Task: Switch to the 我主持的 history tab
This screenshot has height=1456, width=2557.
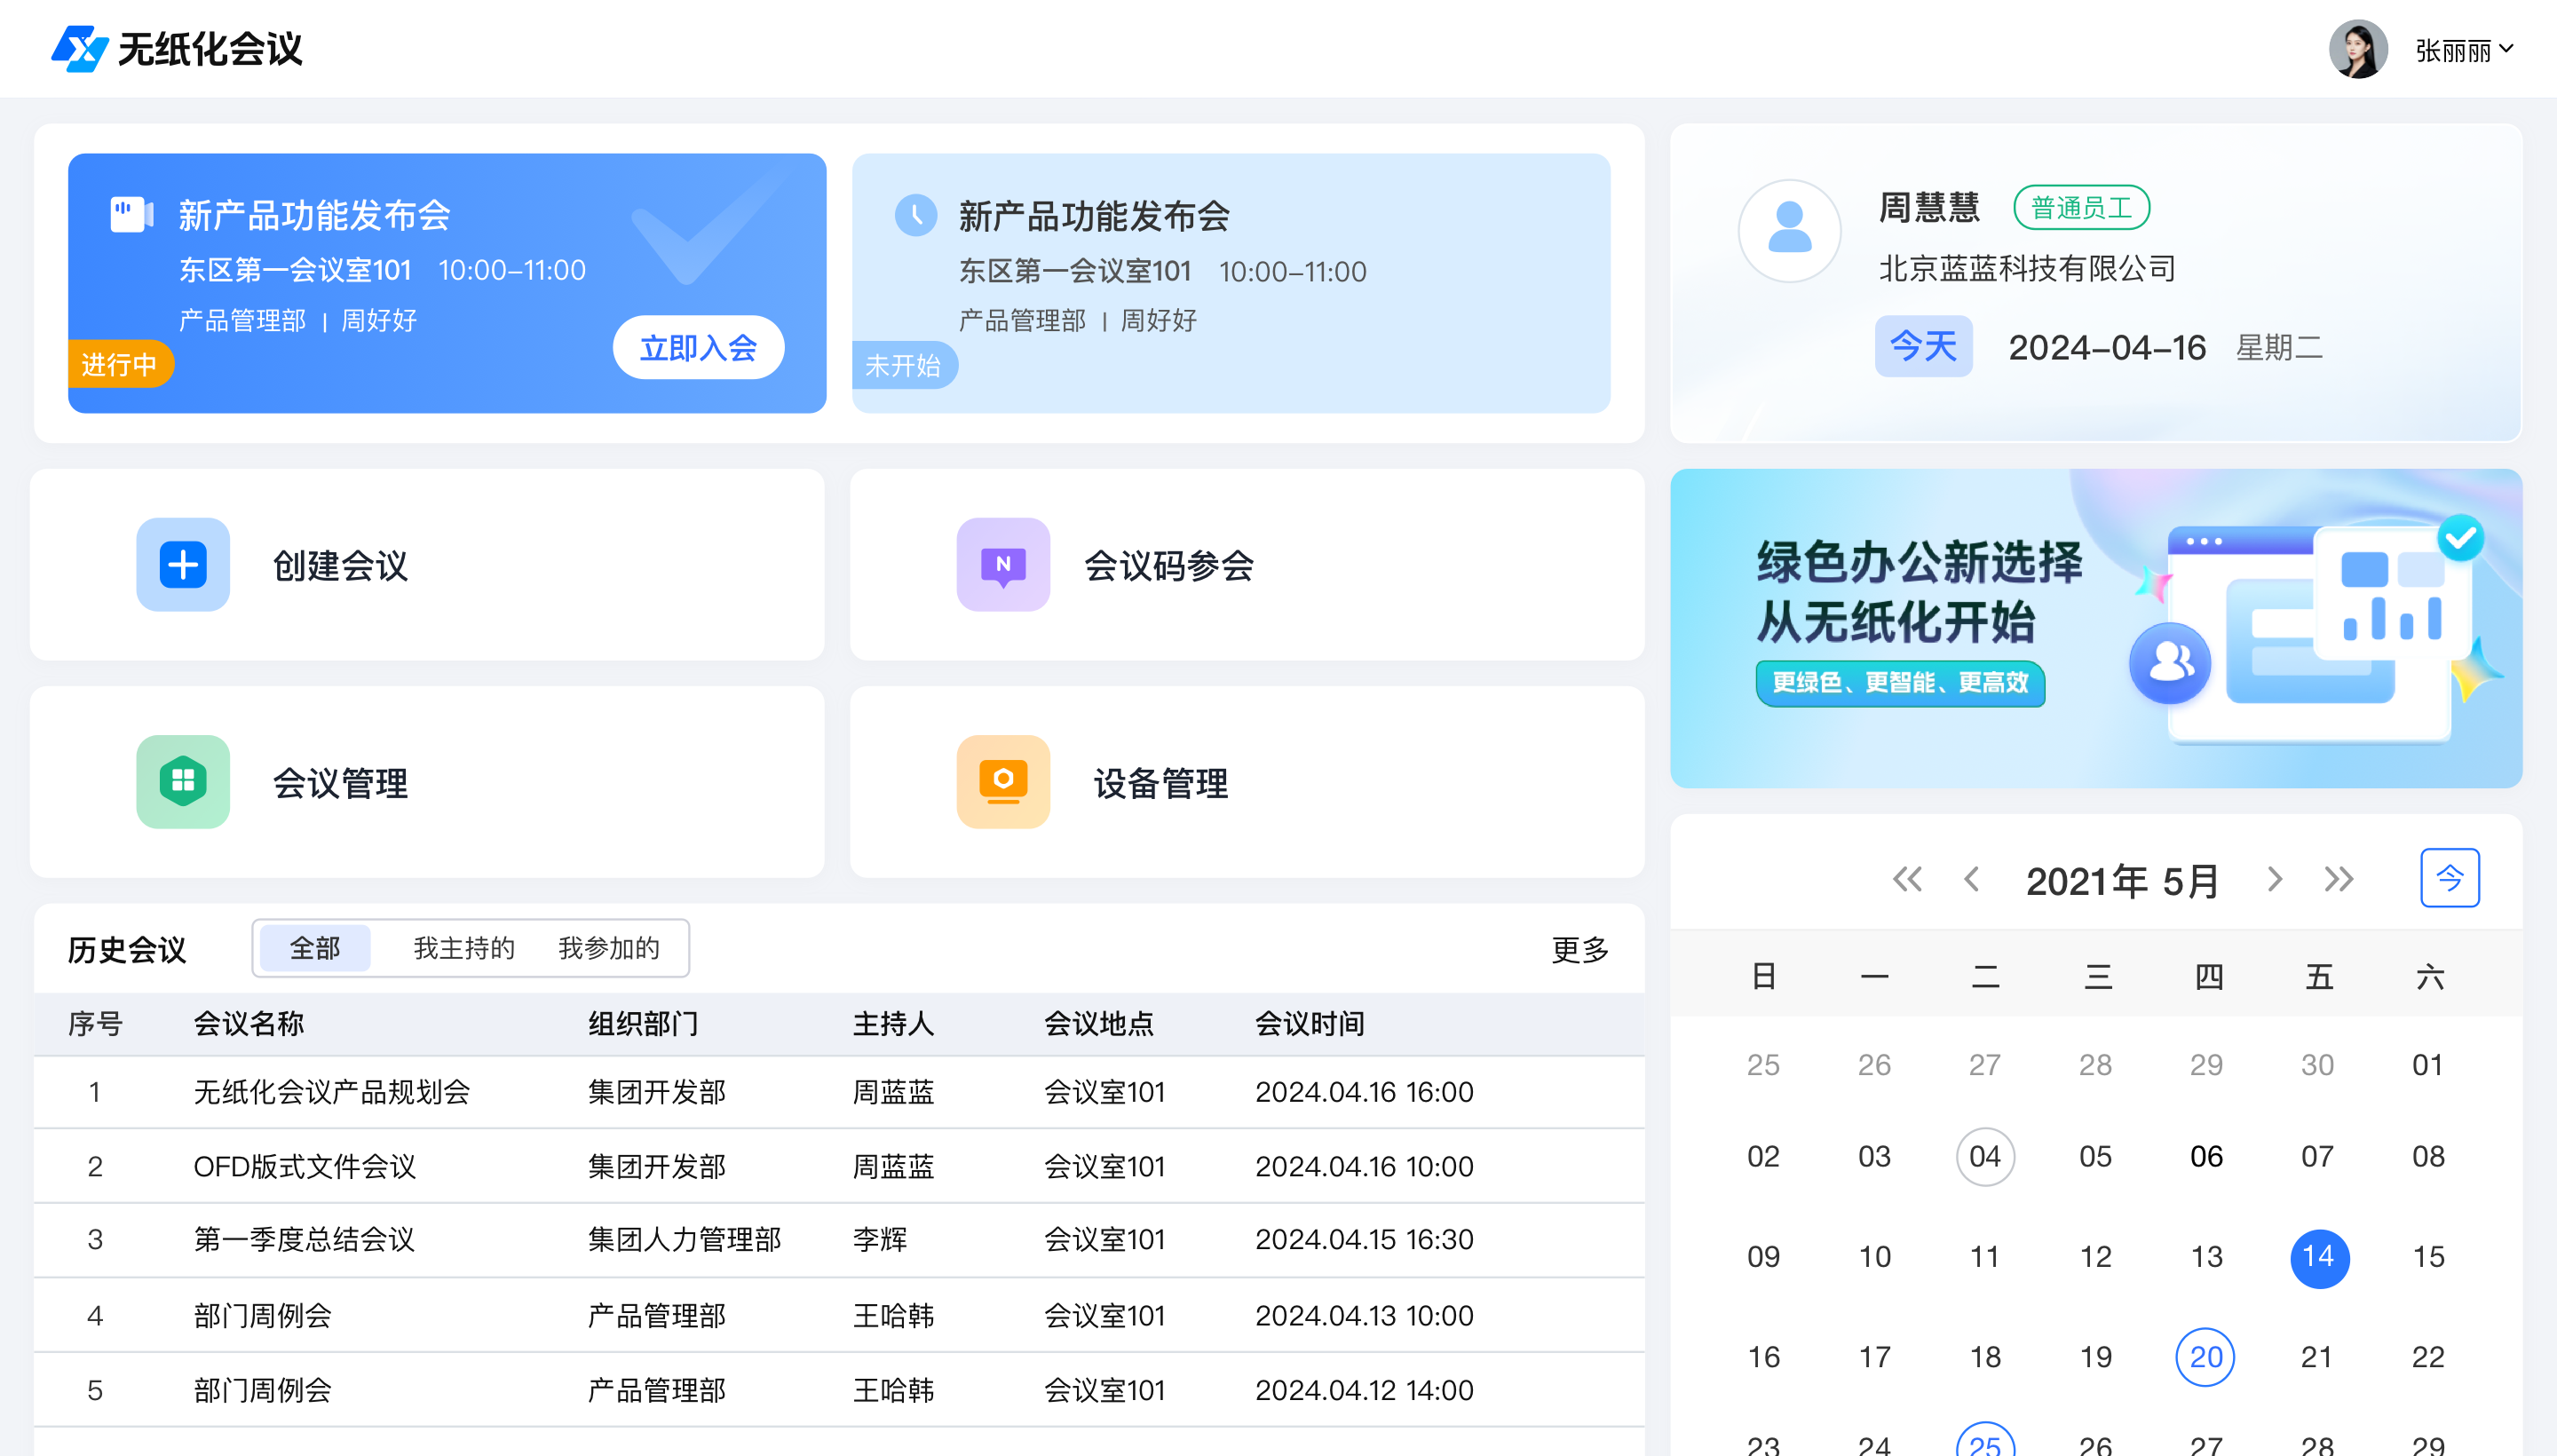Action: 464,948
